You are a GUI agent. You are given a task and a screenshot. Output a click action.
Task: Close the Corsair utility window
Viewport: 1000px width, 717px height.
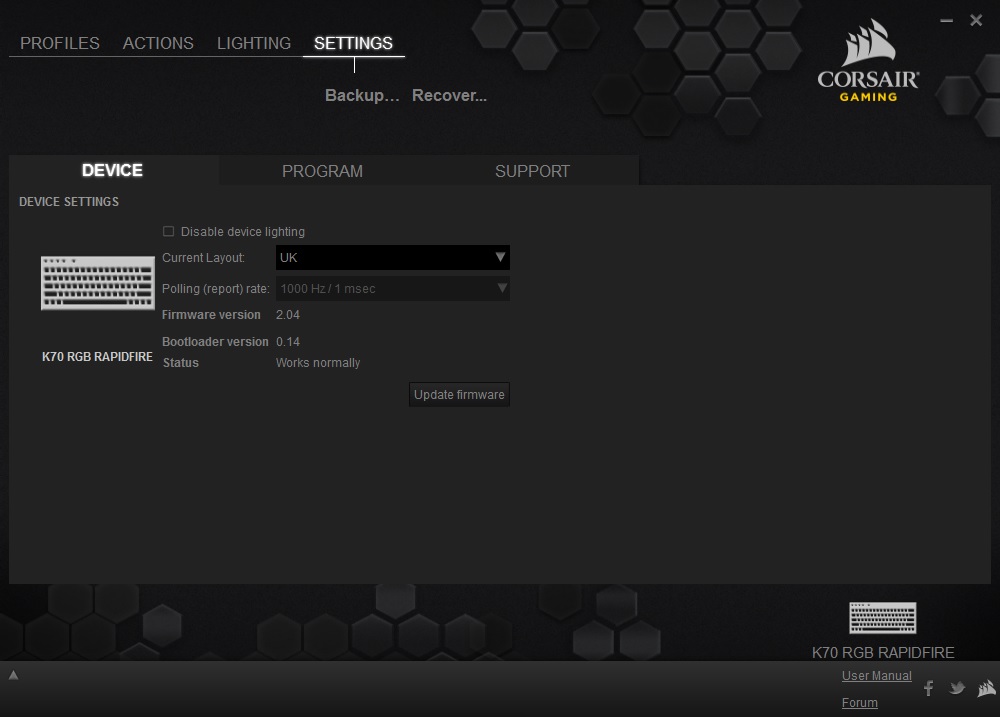pyautogui.click(x=976, y=20)
